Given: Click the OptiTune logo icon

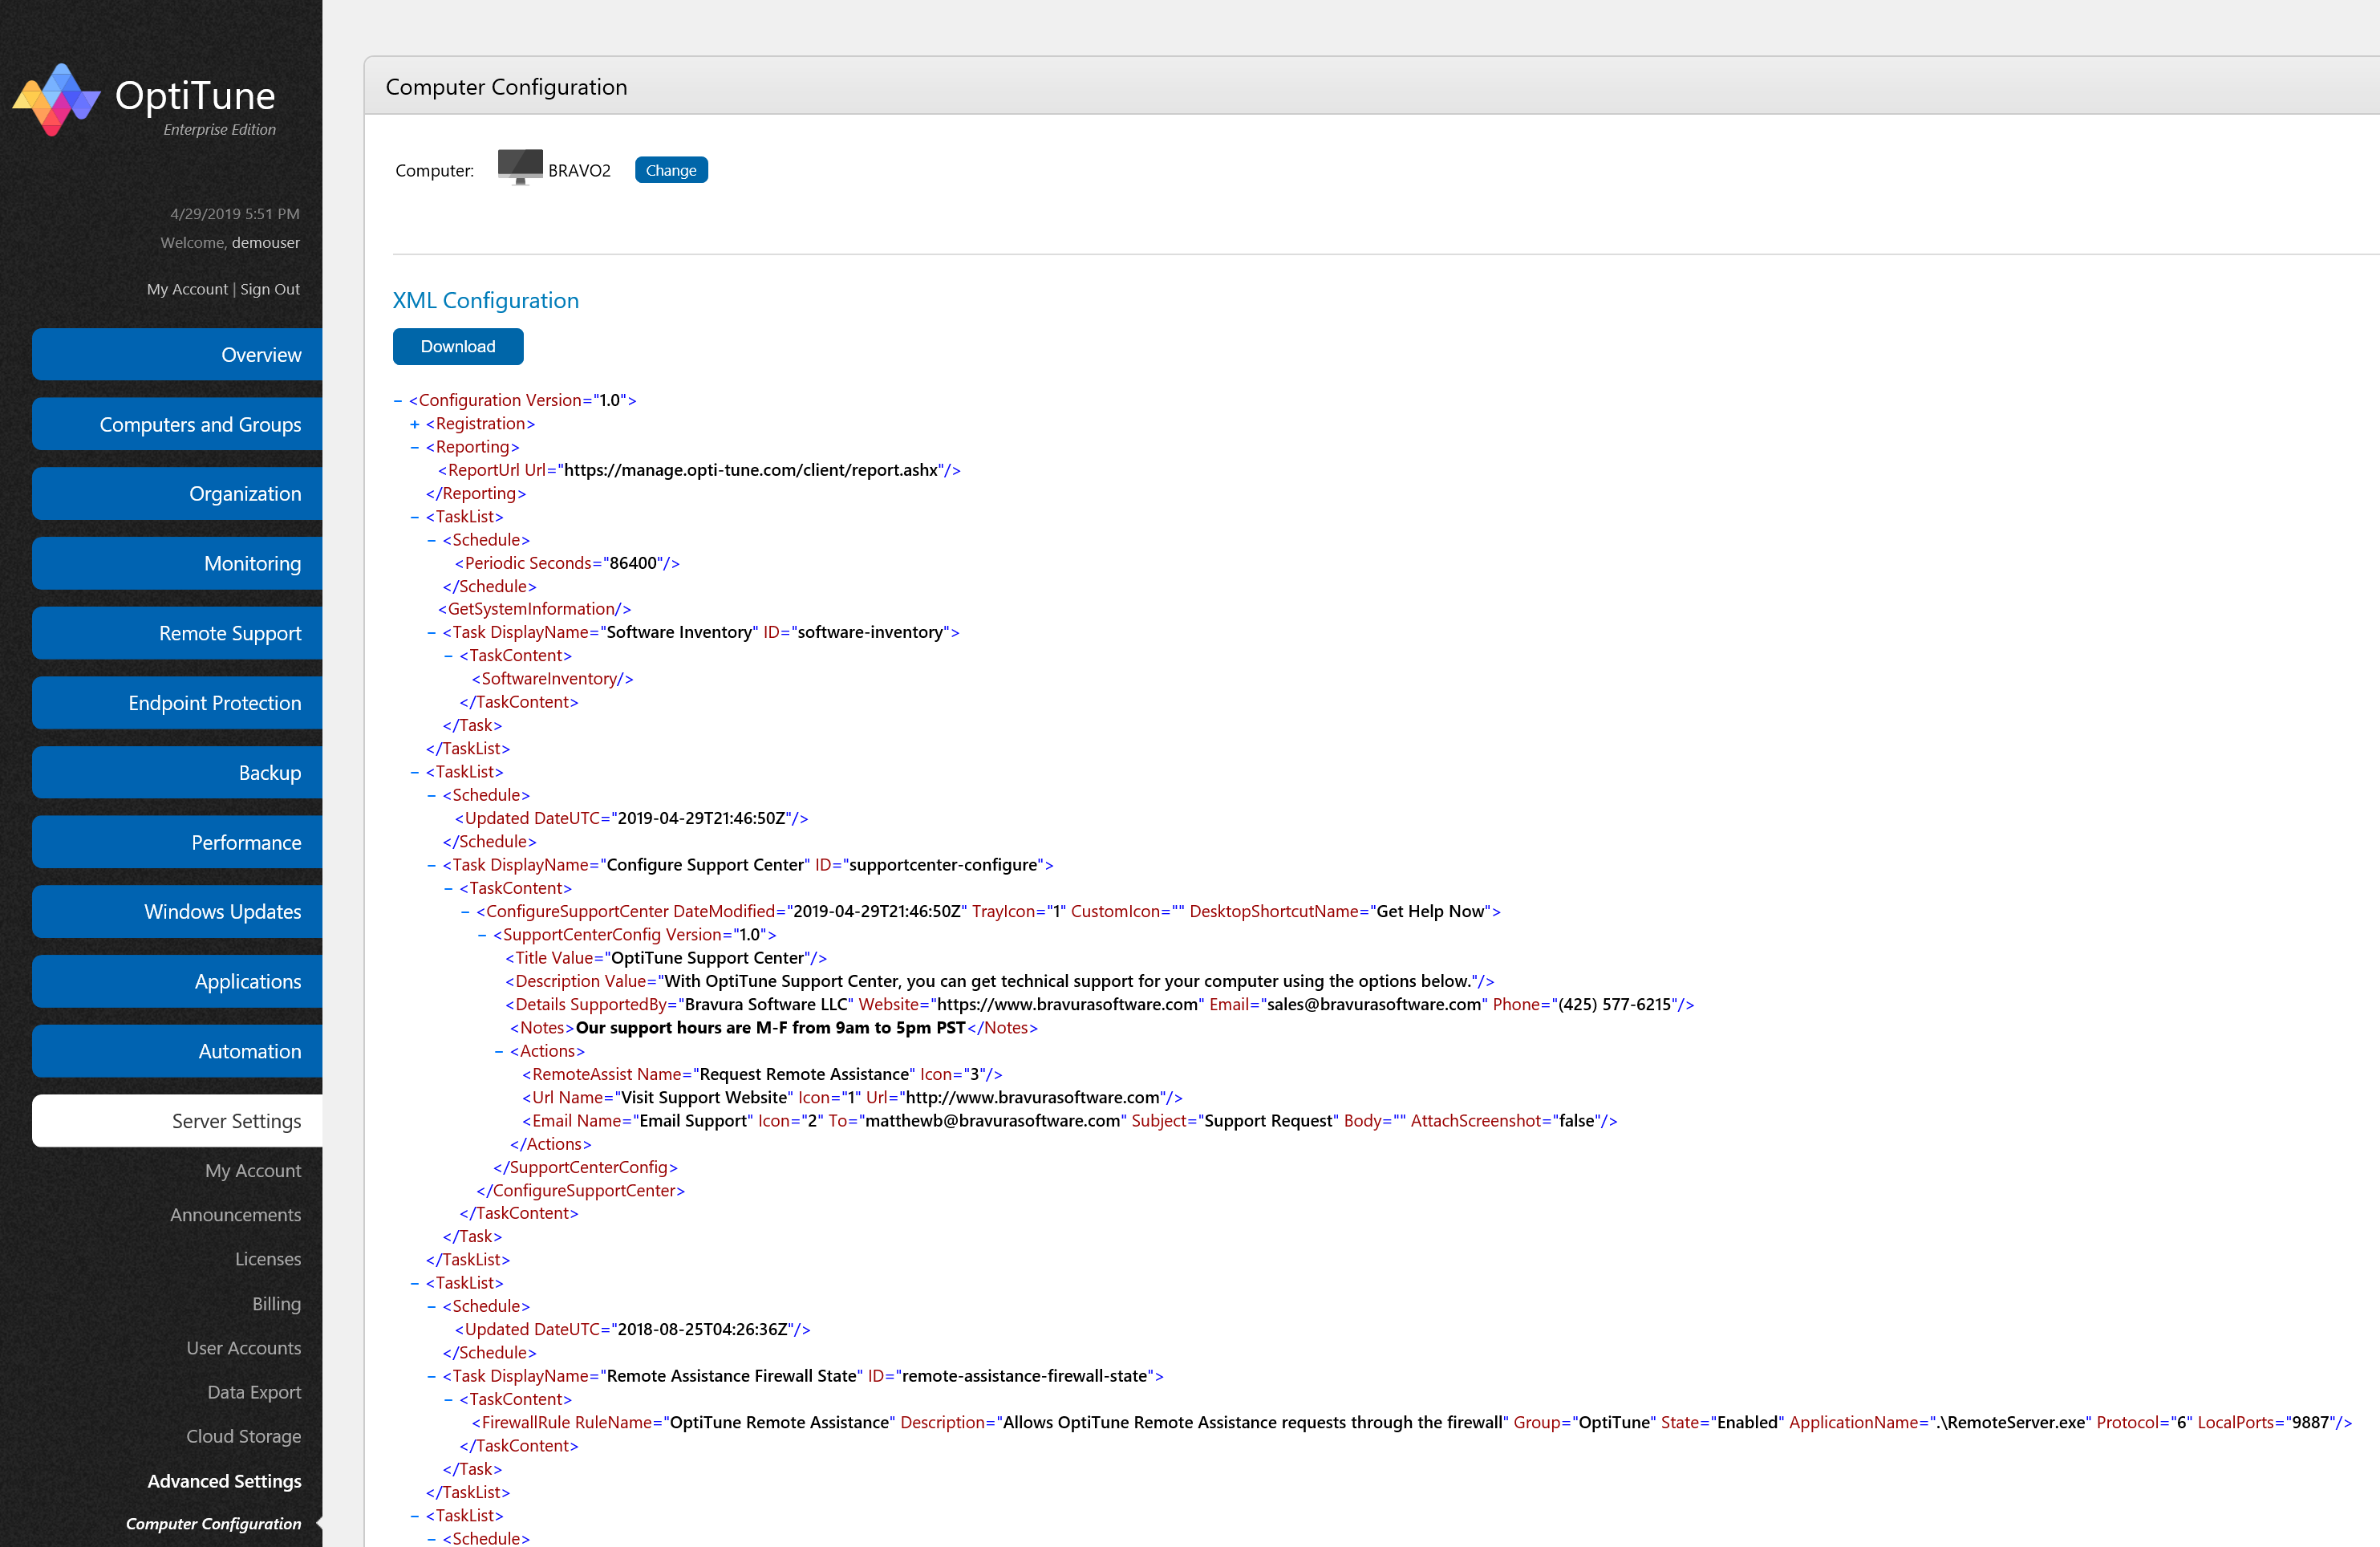Looking at the screenshot, I should click(x=56, y=100).
